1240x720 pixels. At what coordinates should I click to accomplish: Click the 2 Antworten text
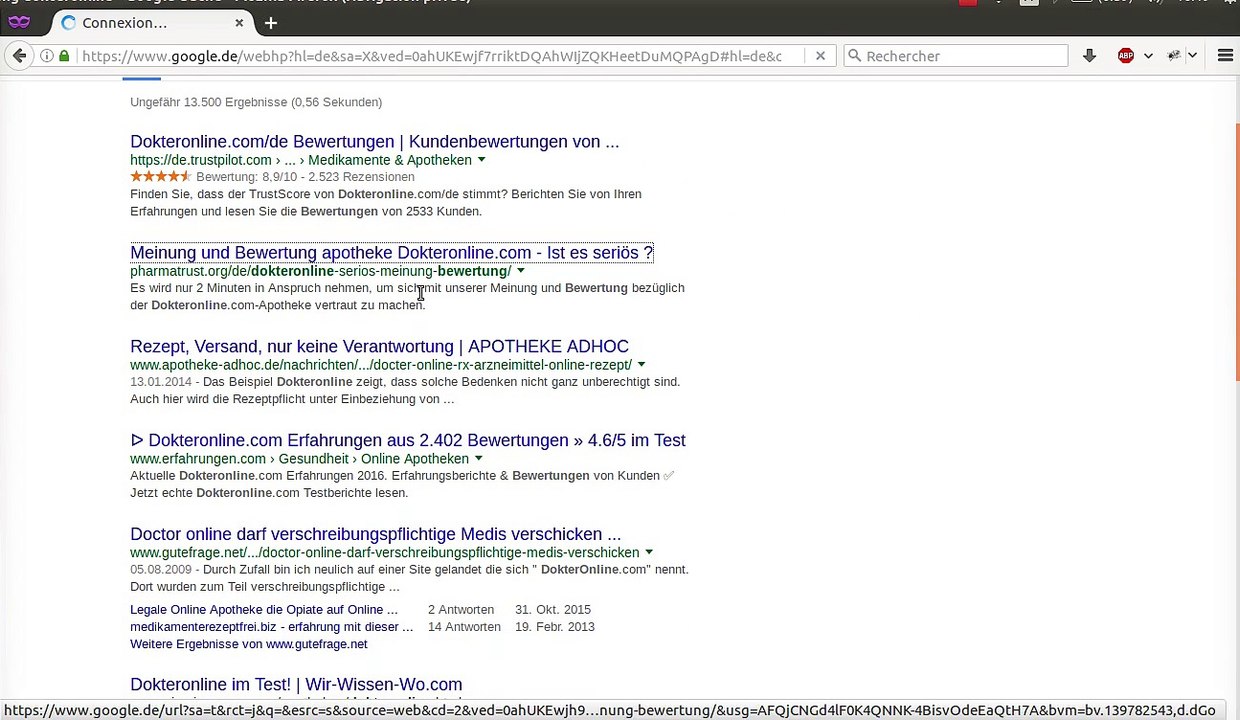[x=461, y=609]
